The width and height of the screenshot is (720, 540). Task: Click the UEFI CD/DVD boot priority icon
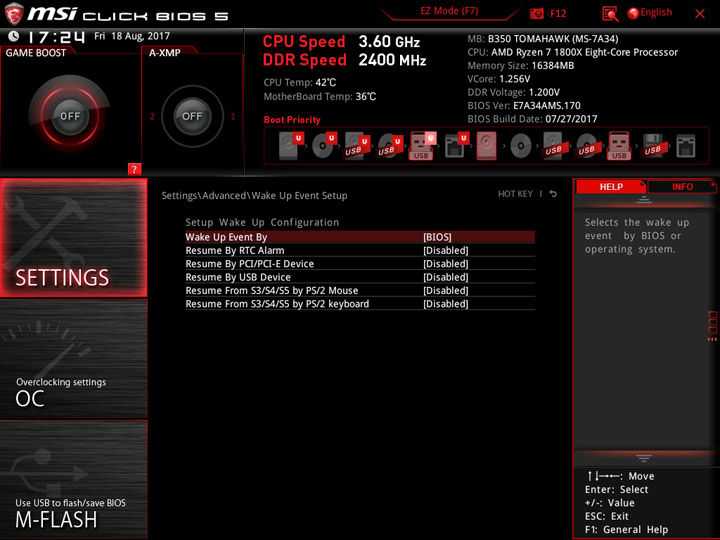click(x=324, y=146)
